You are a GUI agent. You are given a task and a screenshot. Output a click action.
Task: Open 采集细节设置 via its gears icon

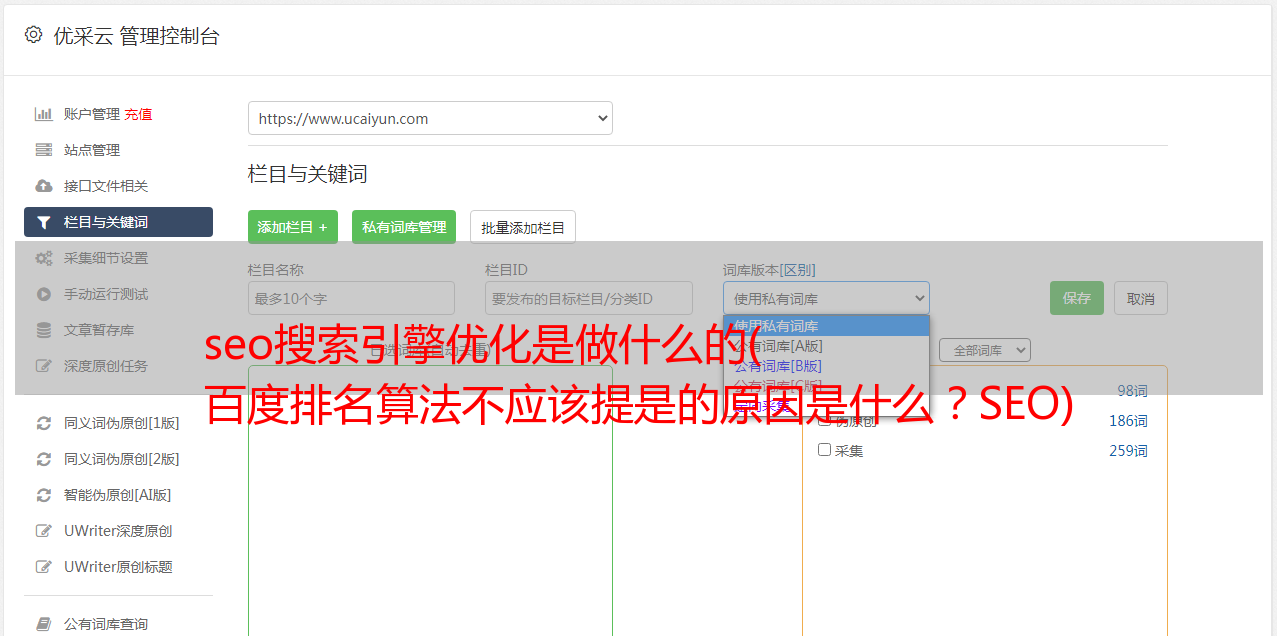coord(44,258)
